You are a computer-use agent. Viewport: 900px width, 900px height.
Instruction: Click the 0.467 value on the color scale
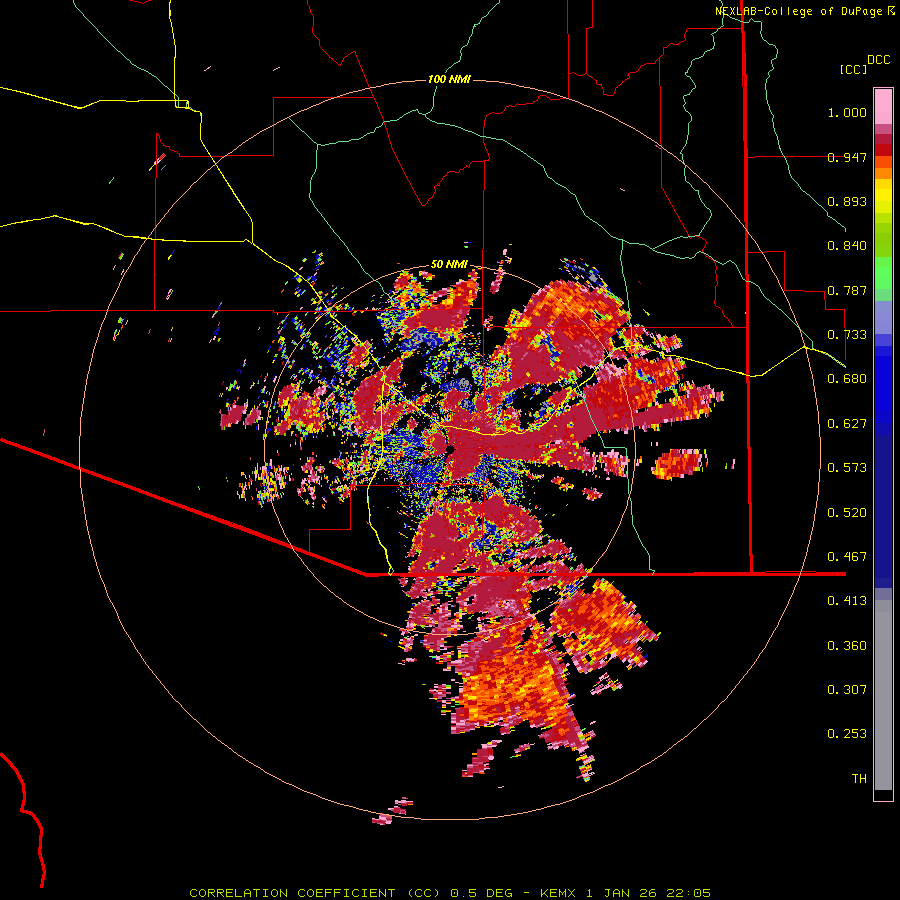point(847,557)
